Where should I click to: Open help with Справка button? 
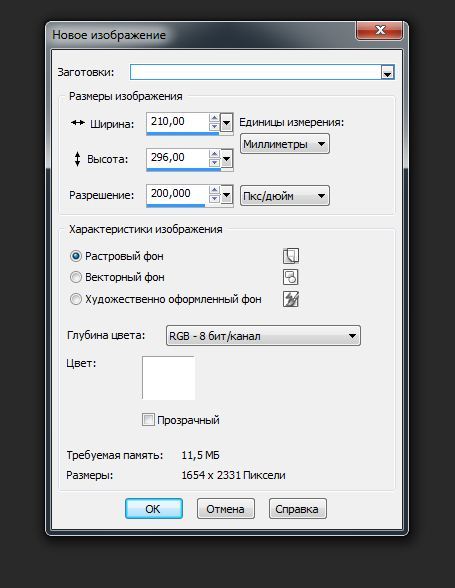coord(298,509)
